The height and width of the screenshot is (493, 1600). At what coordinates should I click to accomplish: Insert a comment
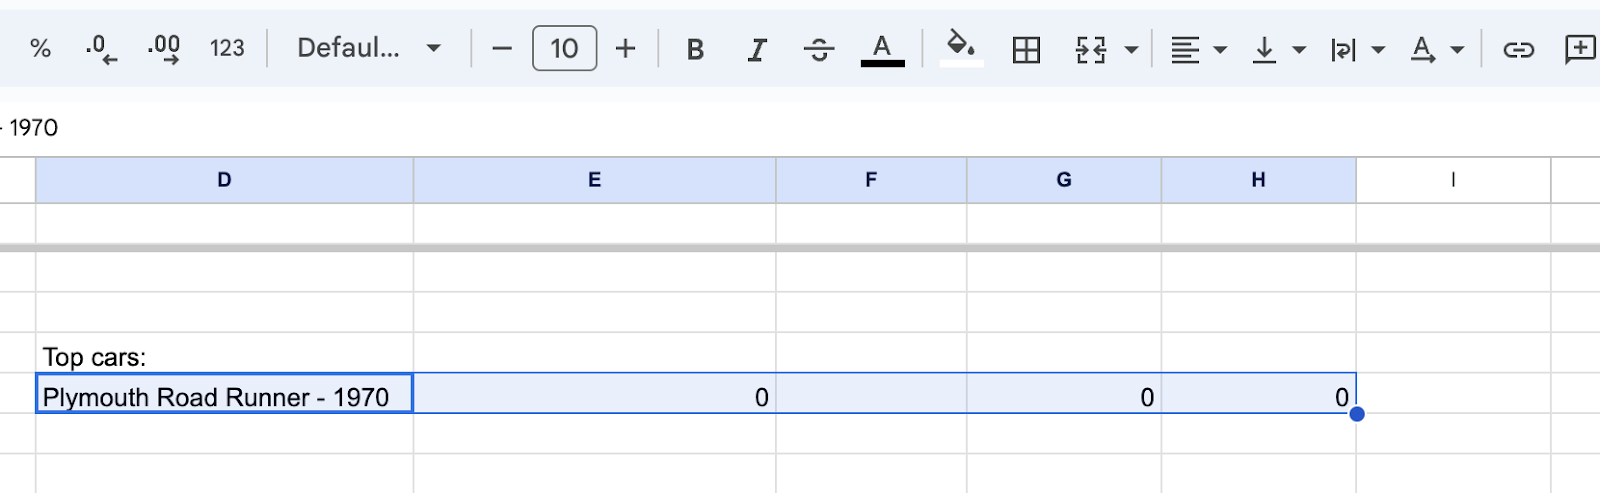pyautogui.click(x=1580, y=48)
